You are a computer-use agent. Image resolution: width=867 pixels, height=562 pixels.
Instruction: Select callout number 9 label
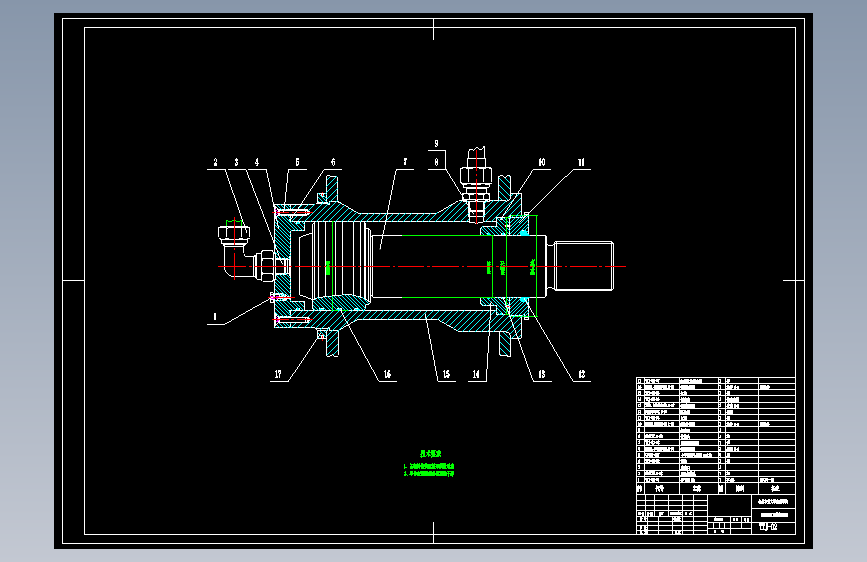coord(436,144)
